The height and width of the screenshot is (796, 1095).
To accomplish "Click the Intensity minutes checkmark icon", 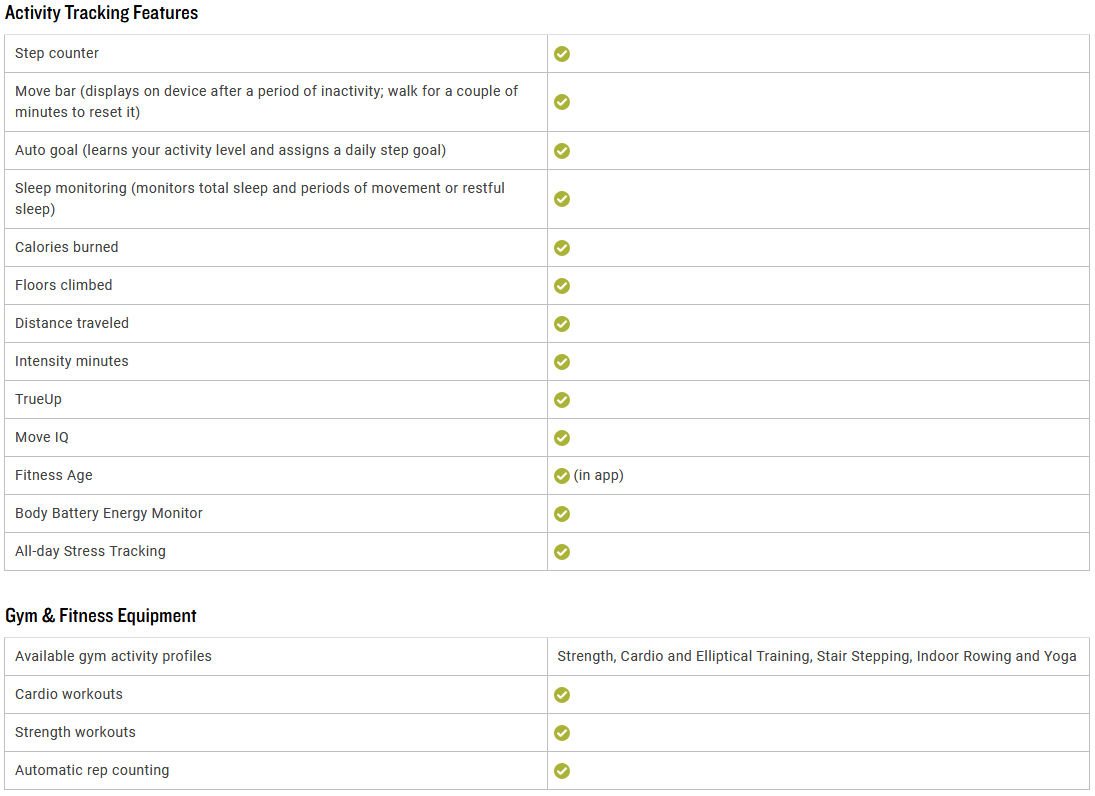I will tap(561, 362).
